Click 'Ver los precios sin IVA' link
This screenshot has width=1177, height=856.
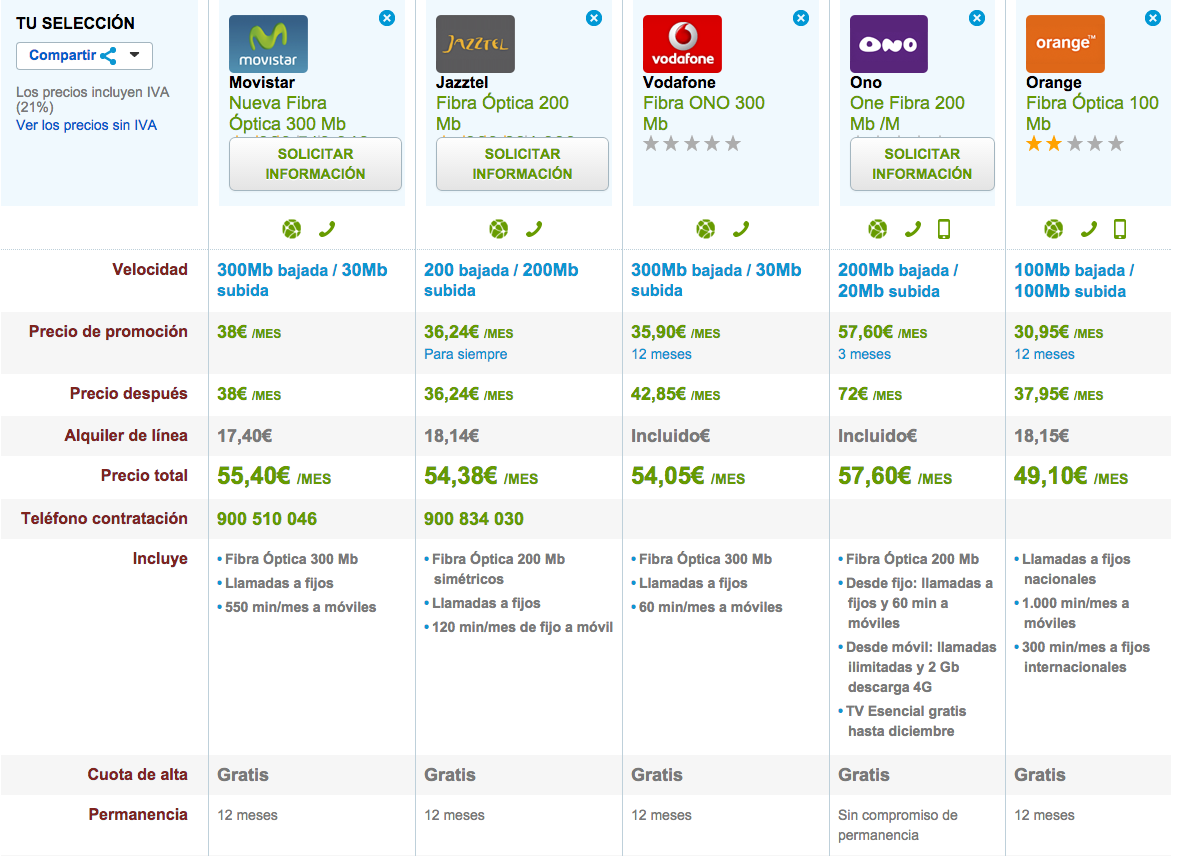(86, 125)
